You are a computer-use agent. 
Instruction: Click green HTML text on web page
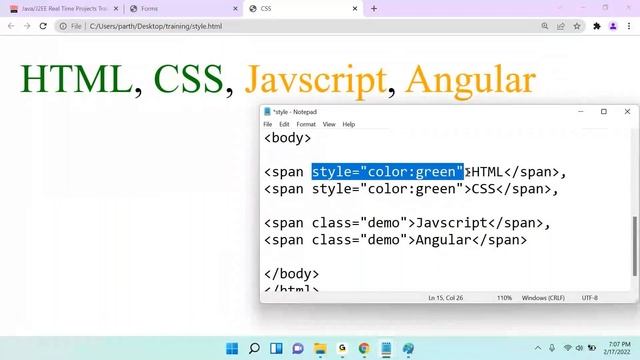coord(77,79)
